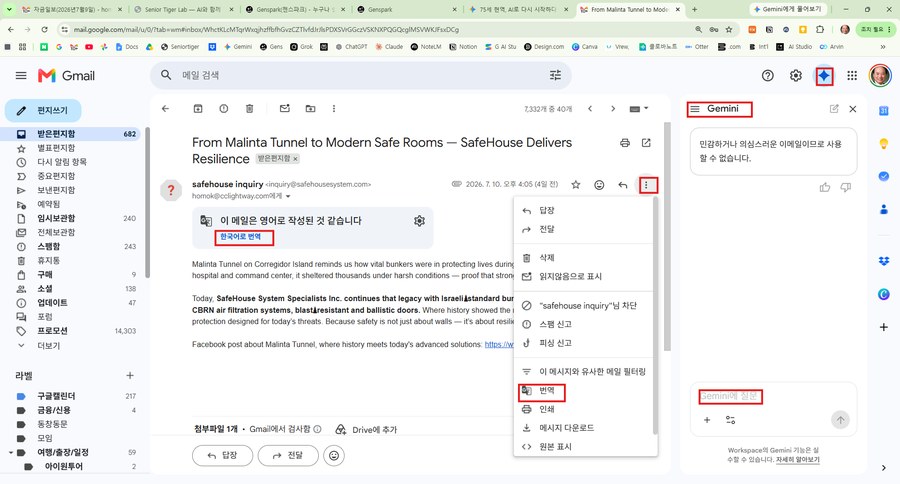
Task: Report spam with toolbar exclamation icon
Action: [224, 109]
